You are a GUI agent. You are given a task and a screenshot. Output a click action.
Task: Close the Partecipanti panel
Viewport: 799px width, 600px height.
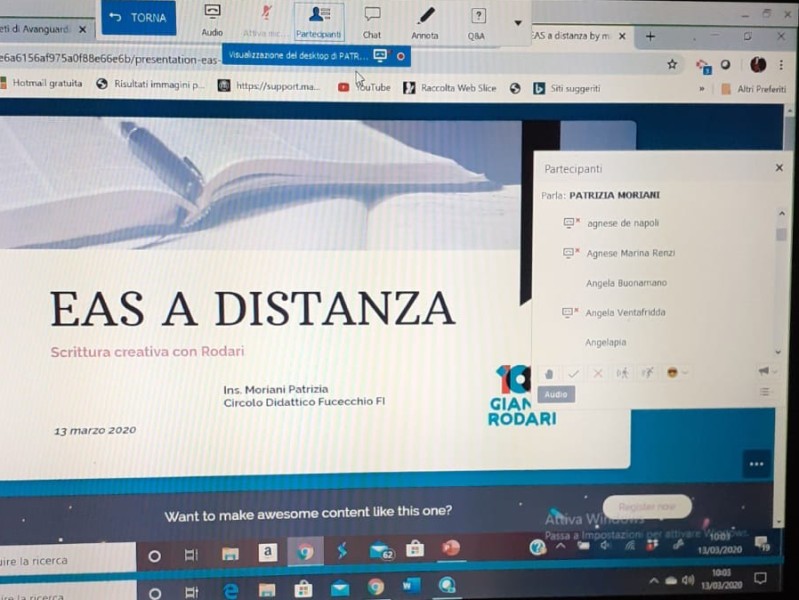(779, 168)
